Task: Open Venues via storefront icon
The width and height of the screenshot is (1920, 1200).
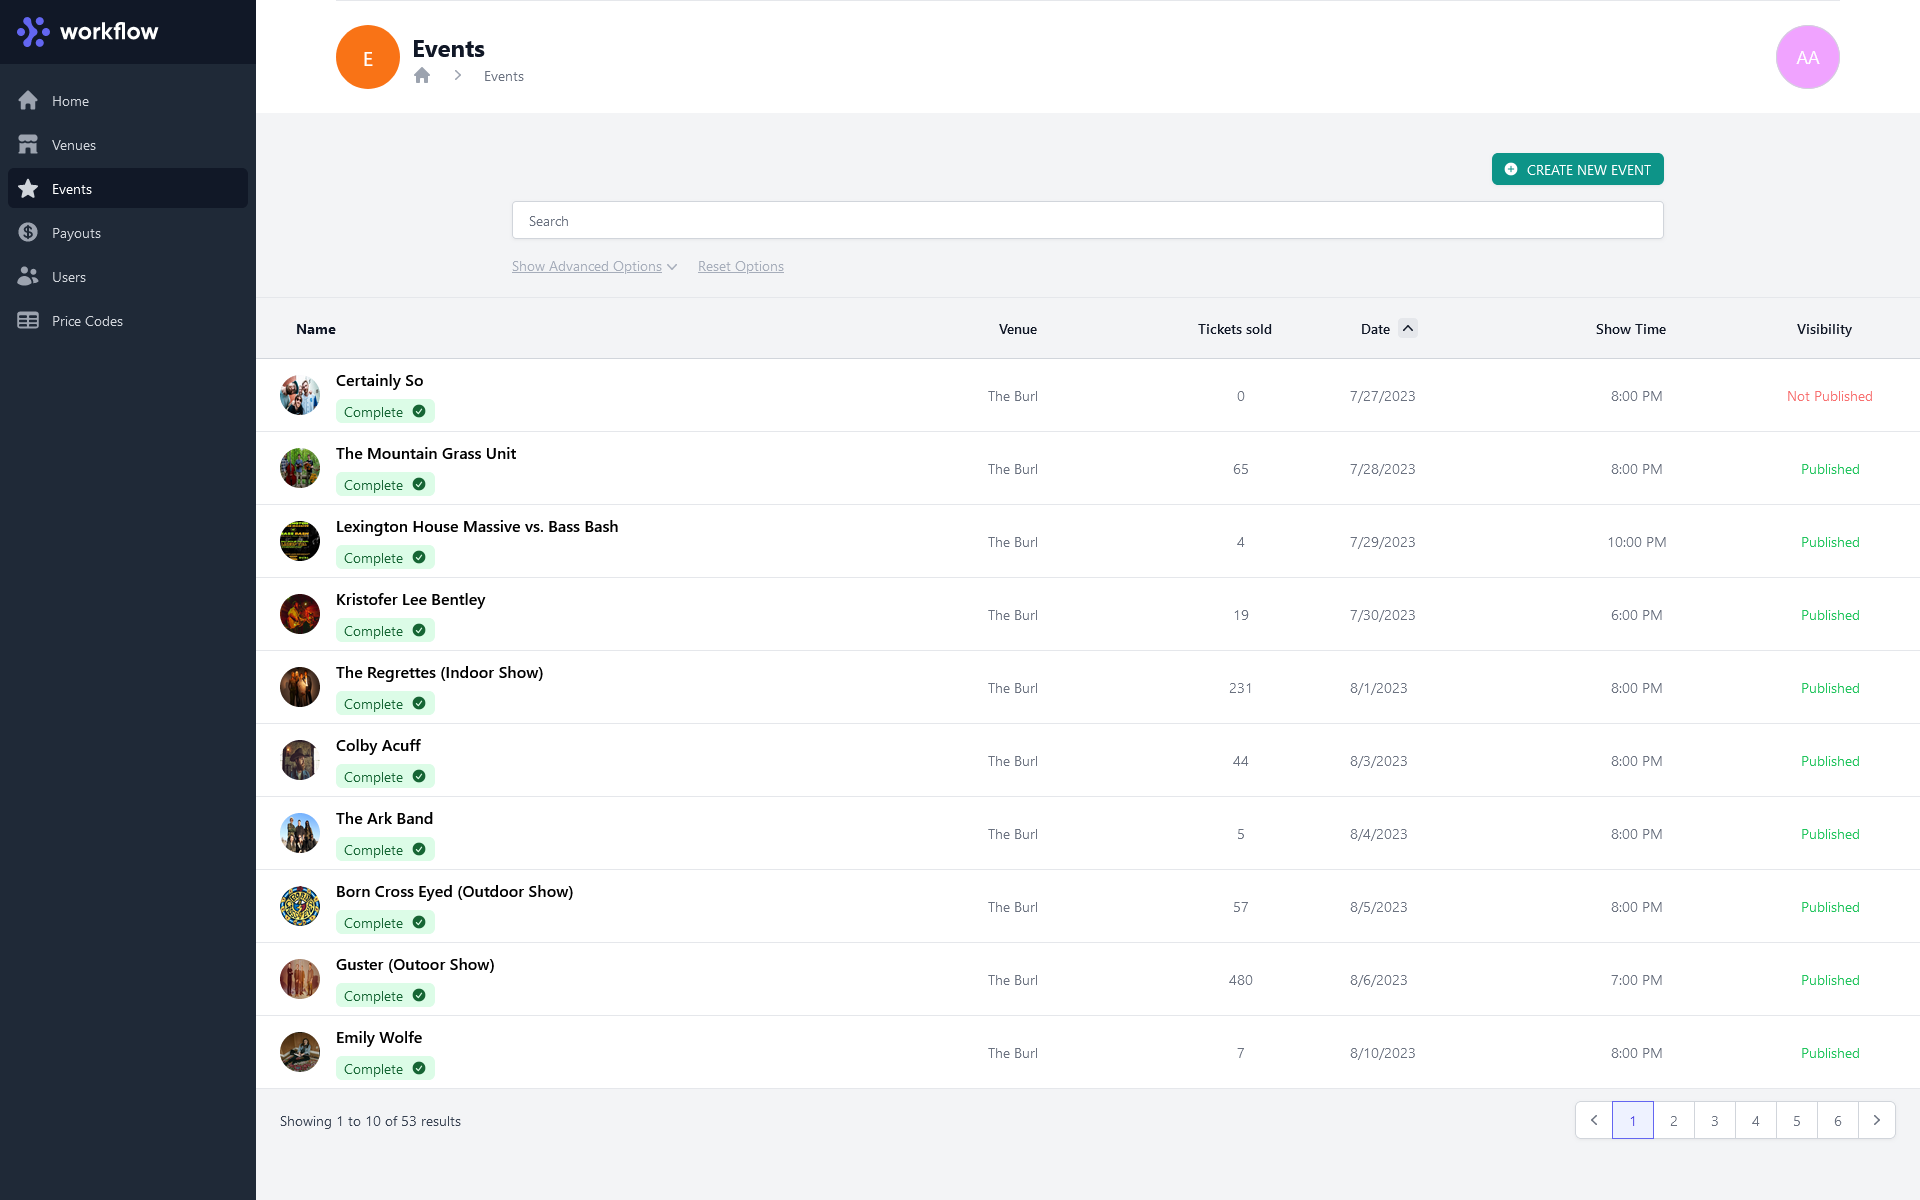Action: tap(28, 145)
